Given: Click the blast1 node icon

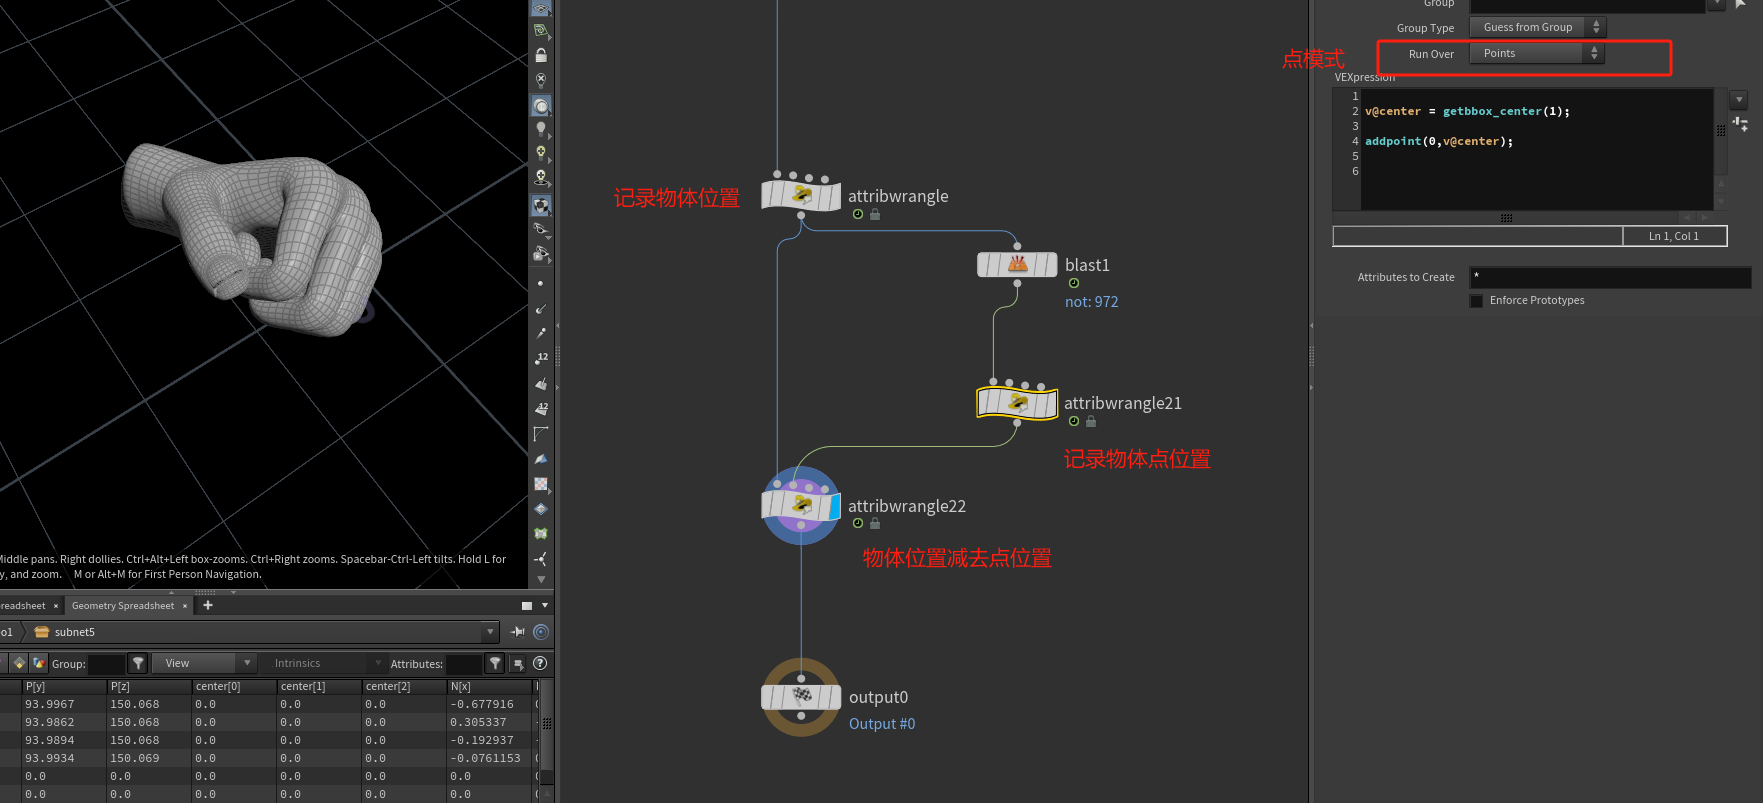Looking at the screenshot, I should point(1017,265).
